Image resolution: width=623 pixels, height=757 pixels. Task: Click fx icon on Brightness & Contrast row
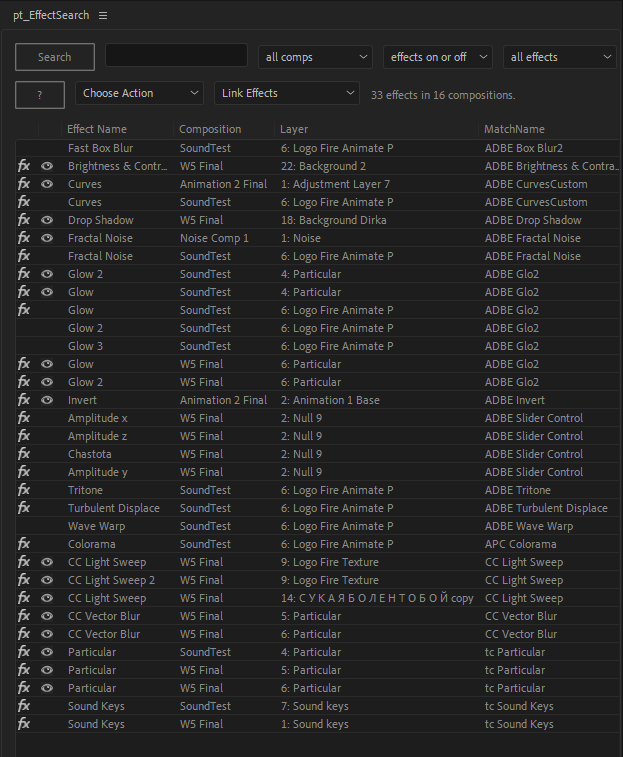pyautogui.click(x=24, y=166)
